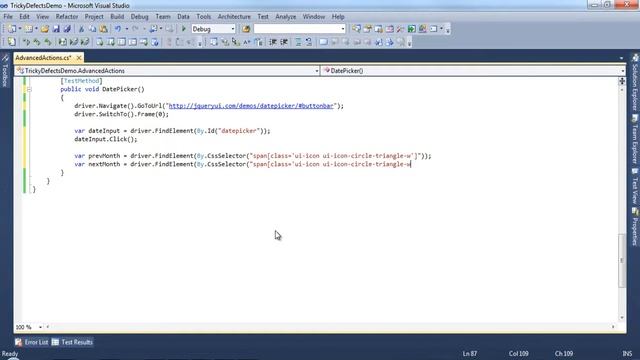Viewport: 640px width, 360px height.
Task: Click 'Col 109' in the status bar
Action: click(x=518, y=353)
